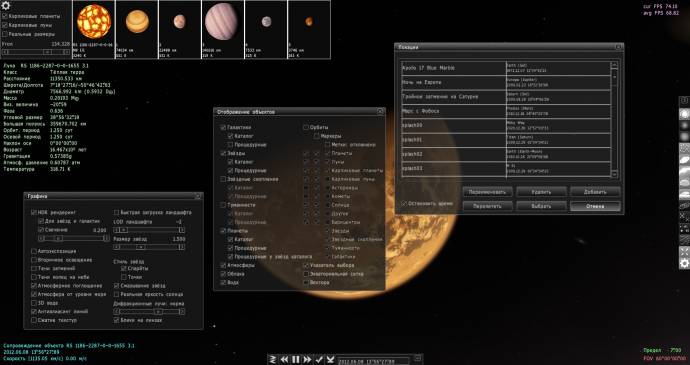Click the Свечение slider track
This screenshot has width=690, height=365.
pyautogui.click(x=74, y=238)
